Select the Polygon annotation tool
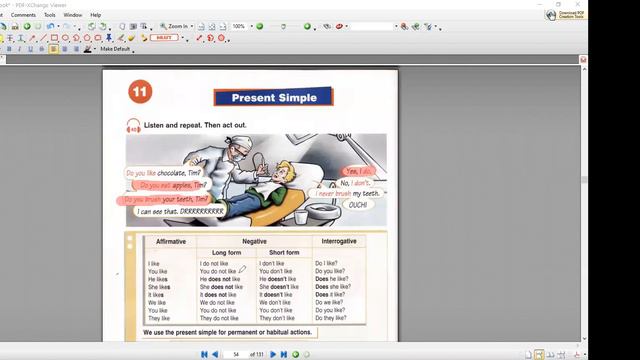This screenshot has width=640, height=360. point(87,38)
